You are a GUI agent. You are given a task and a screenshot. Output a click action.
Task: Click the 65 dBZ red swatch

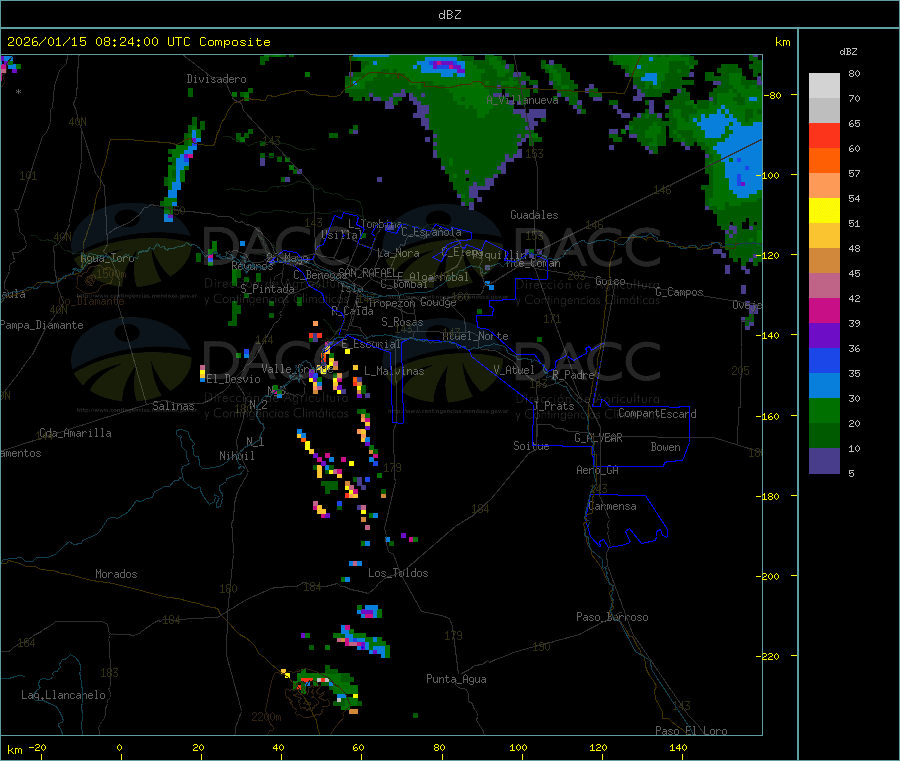(824, 135)
